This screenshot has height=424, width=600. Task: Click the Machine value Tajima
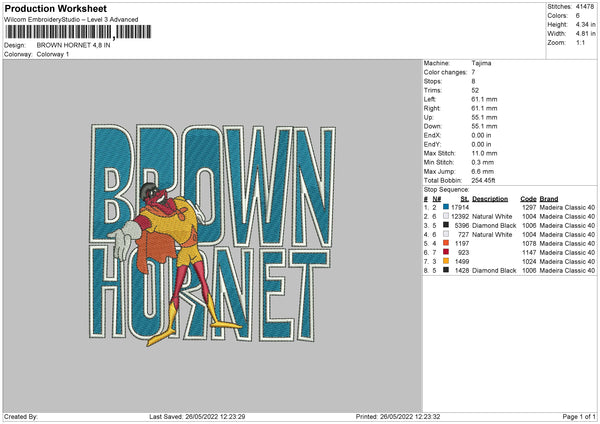[x=481, y=63]
